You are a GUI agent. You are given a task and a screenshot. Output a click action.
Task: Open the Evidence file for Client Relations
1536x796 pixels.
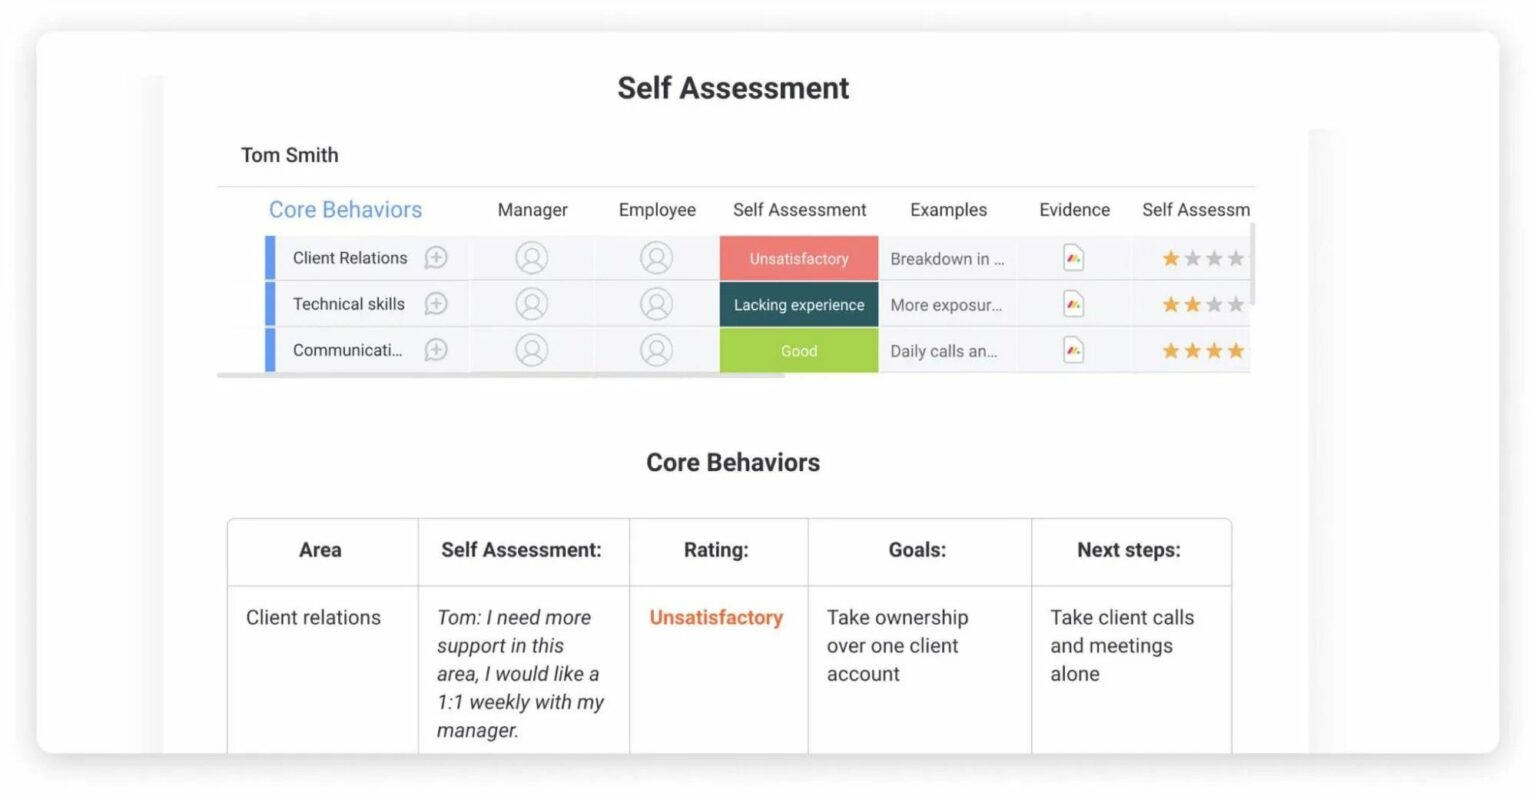1073,257
